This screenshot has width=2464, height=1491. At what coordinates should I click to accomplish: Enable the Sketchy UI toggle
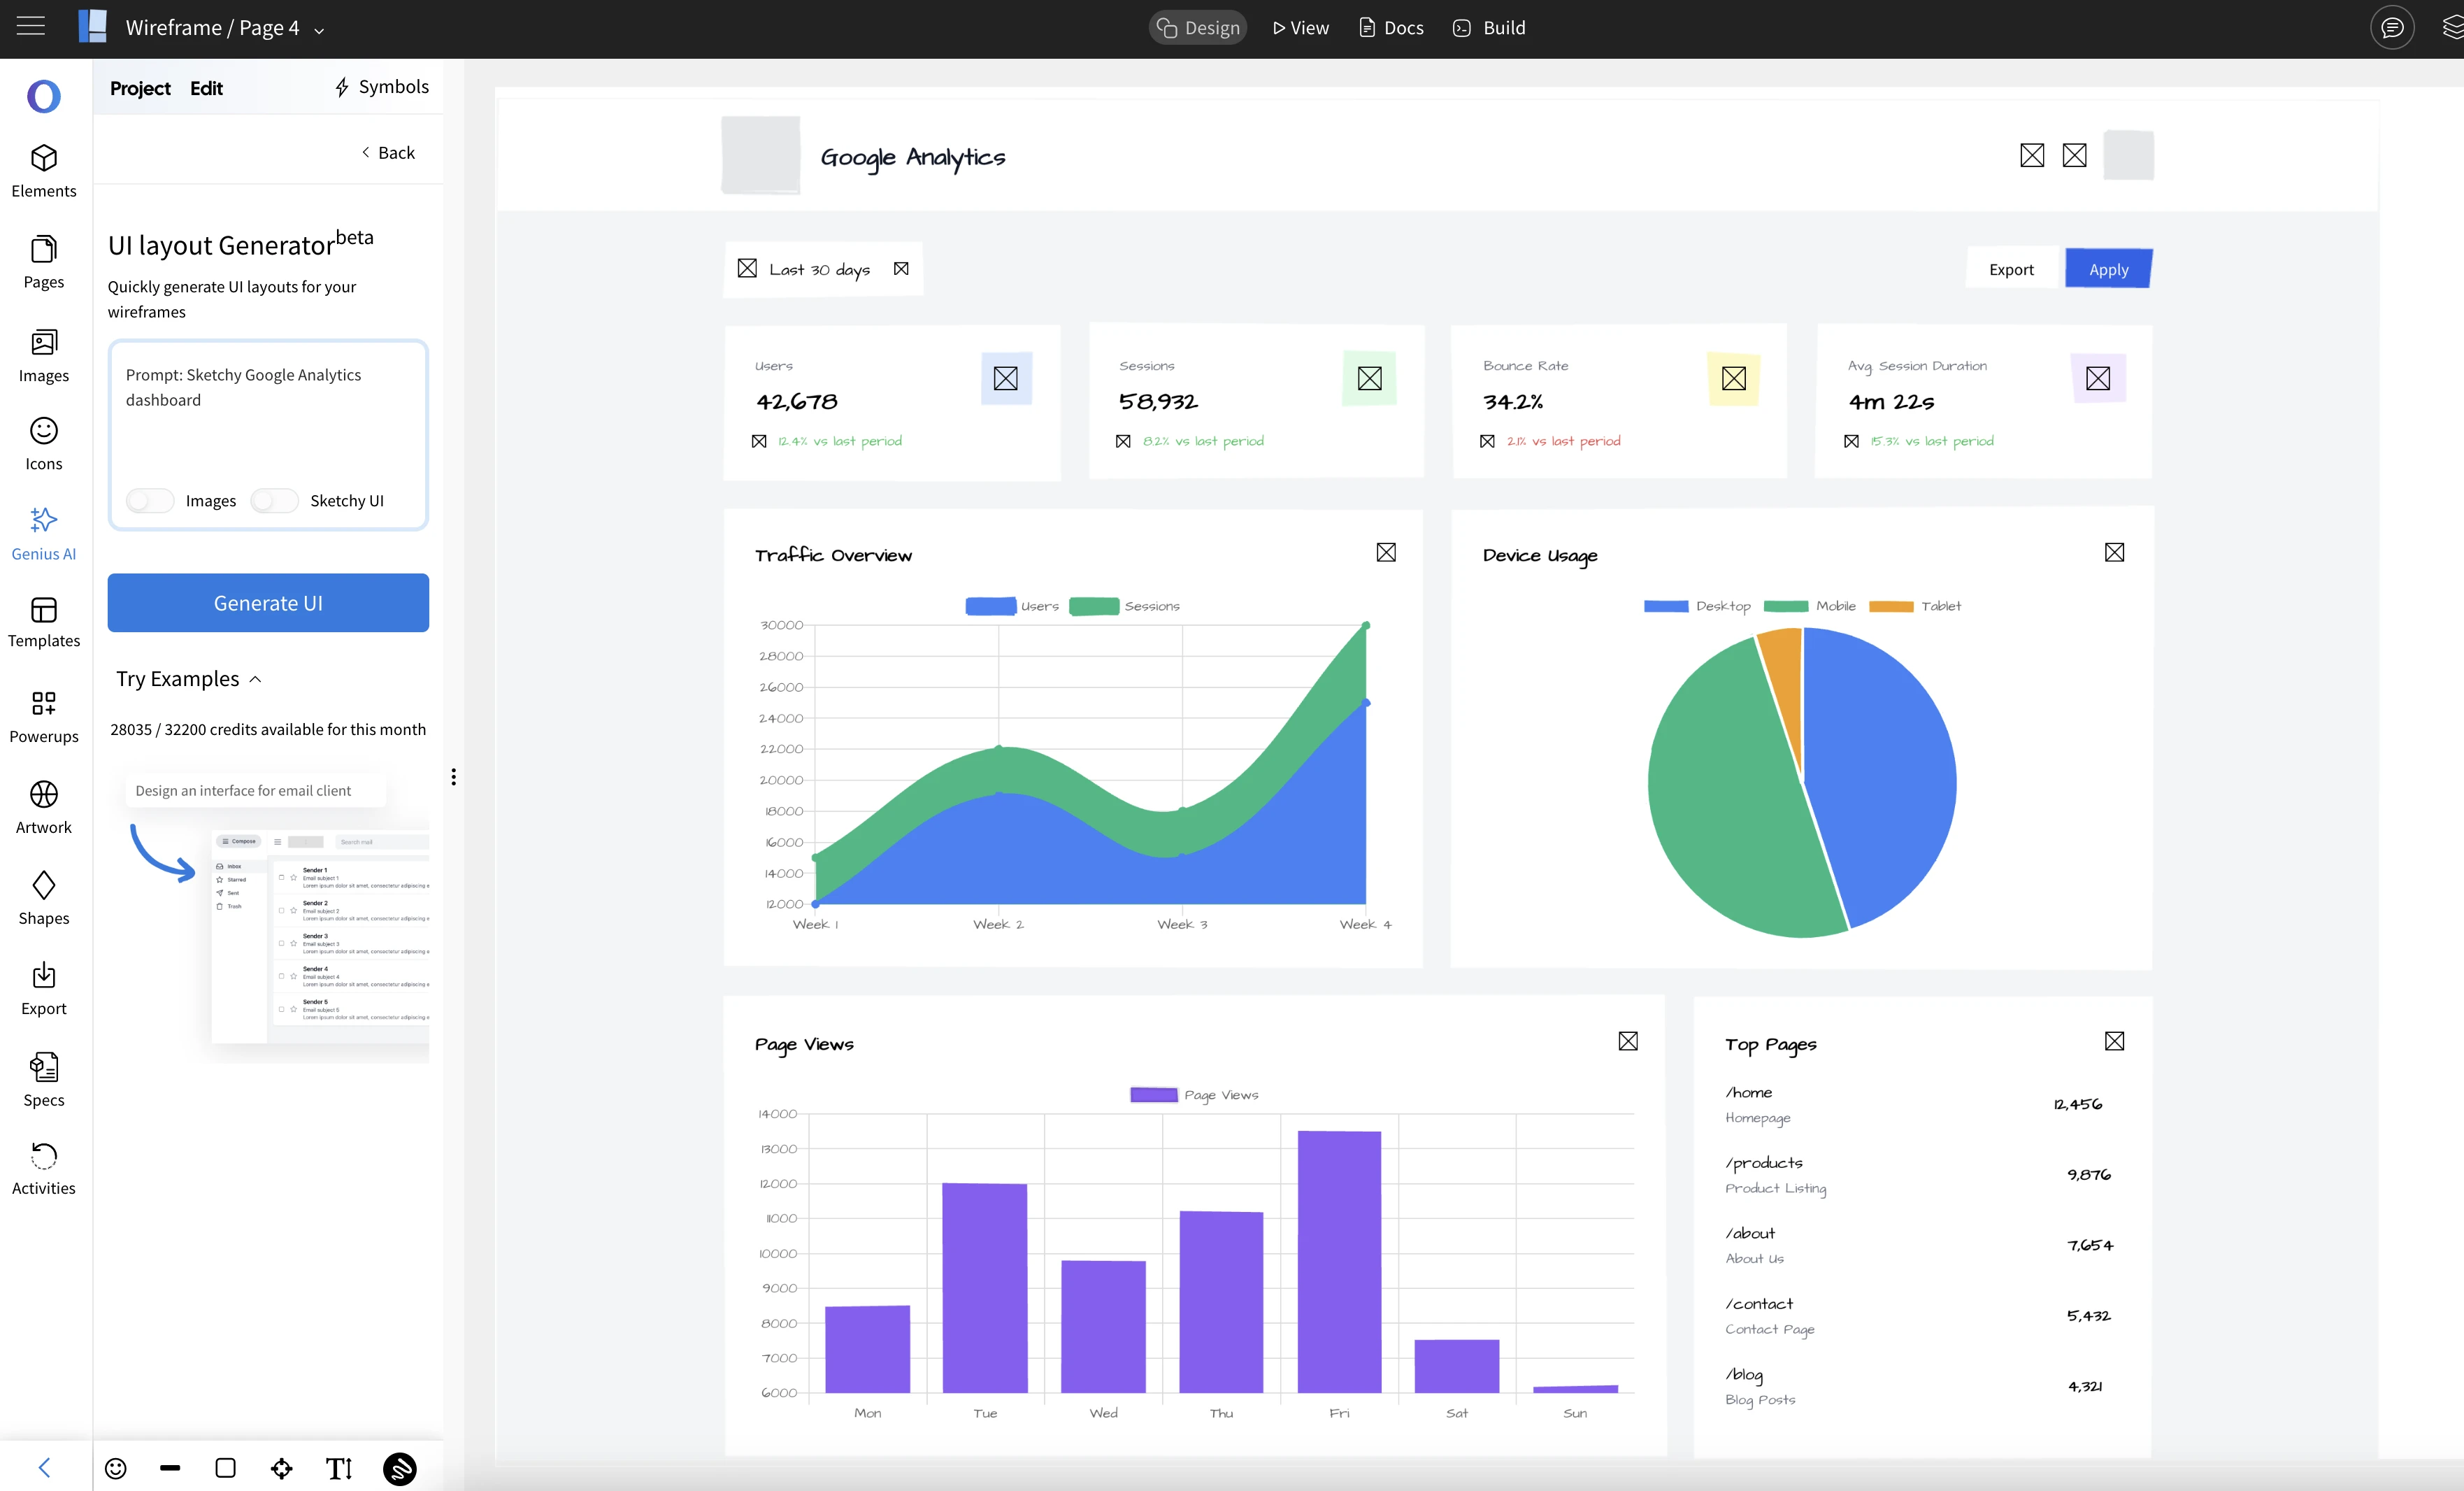coord(274,500)
